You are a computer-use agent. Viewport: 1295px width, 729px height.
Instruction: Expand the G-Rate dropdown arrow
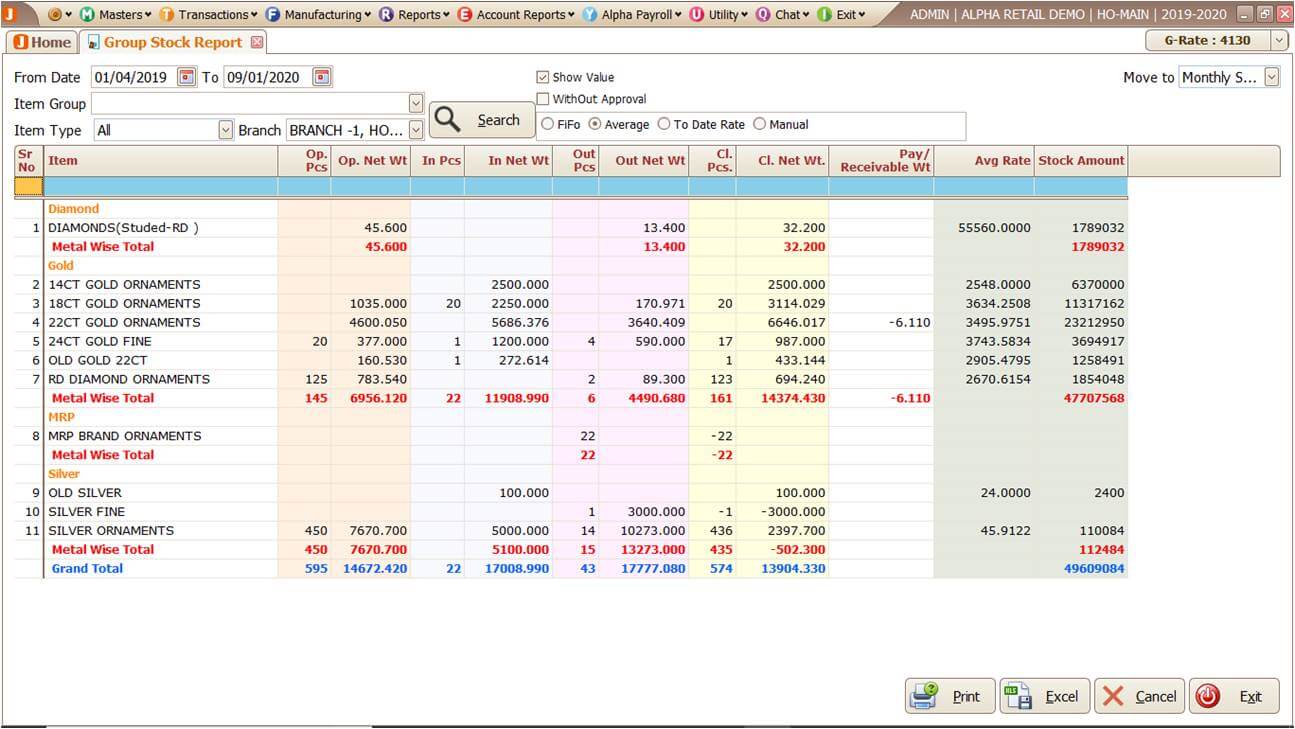click(x=1279, y=41)
